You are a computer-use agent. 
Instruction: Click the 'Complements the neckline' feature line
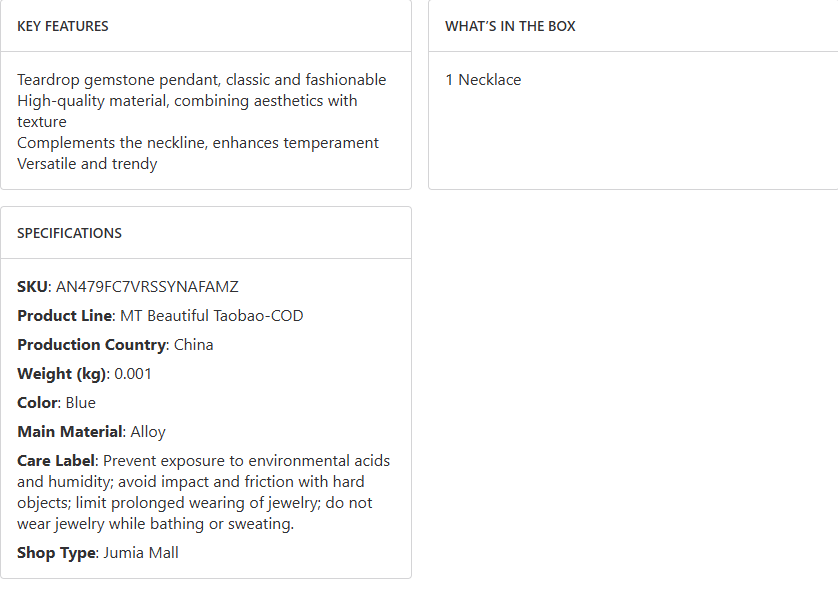pos(198,143)
